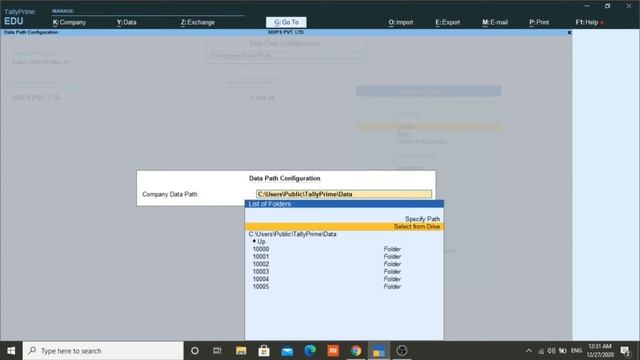Open the Y: Data menu

point(127,22)
